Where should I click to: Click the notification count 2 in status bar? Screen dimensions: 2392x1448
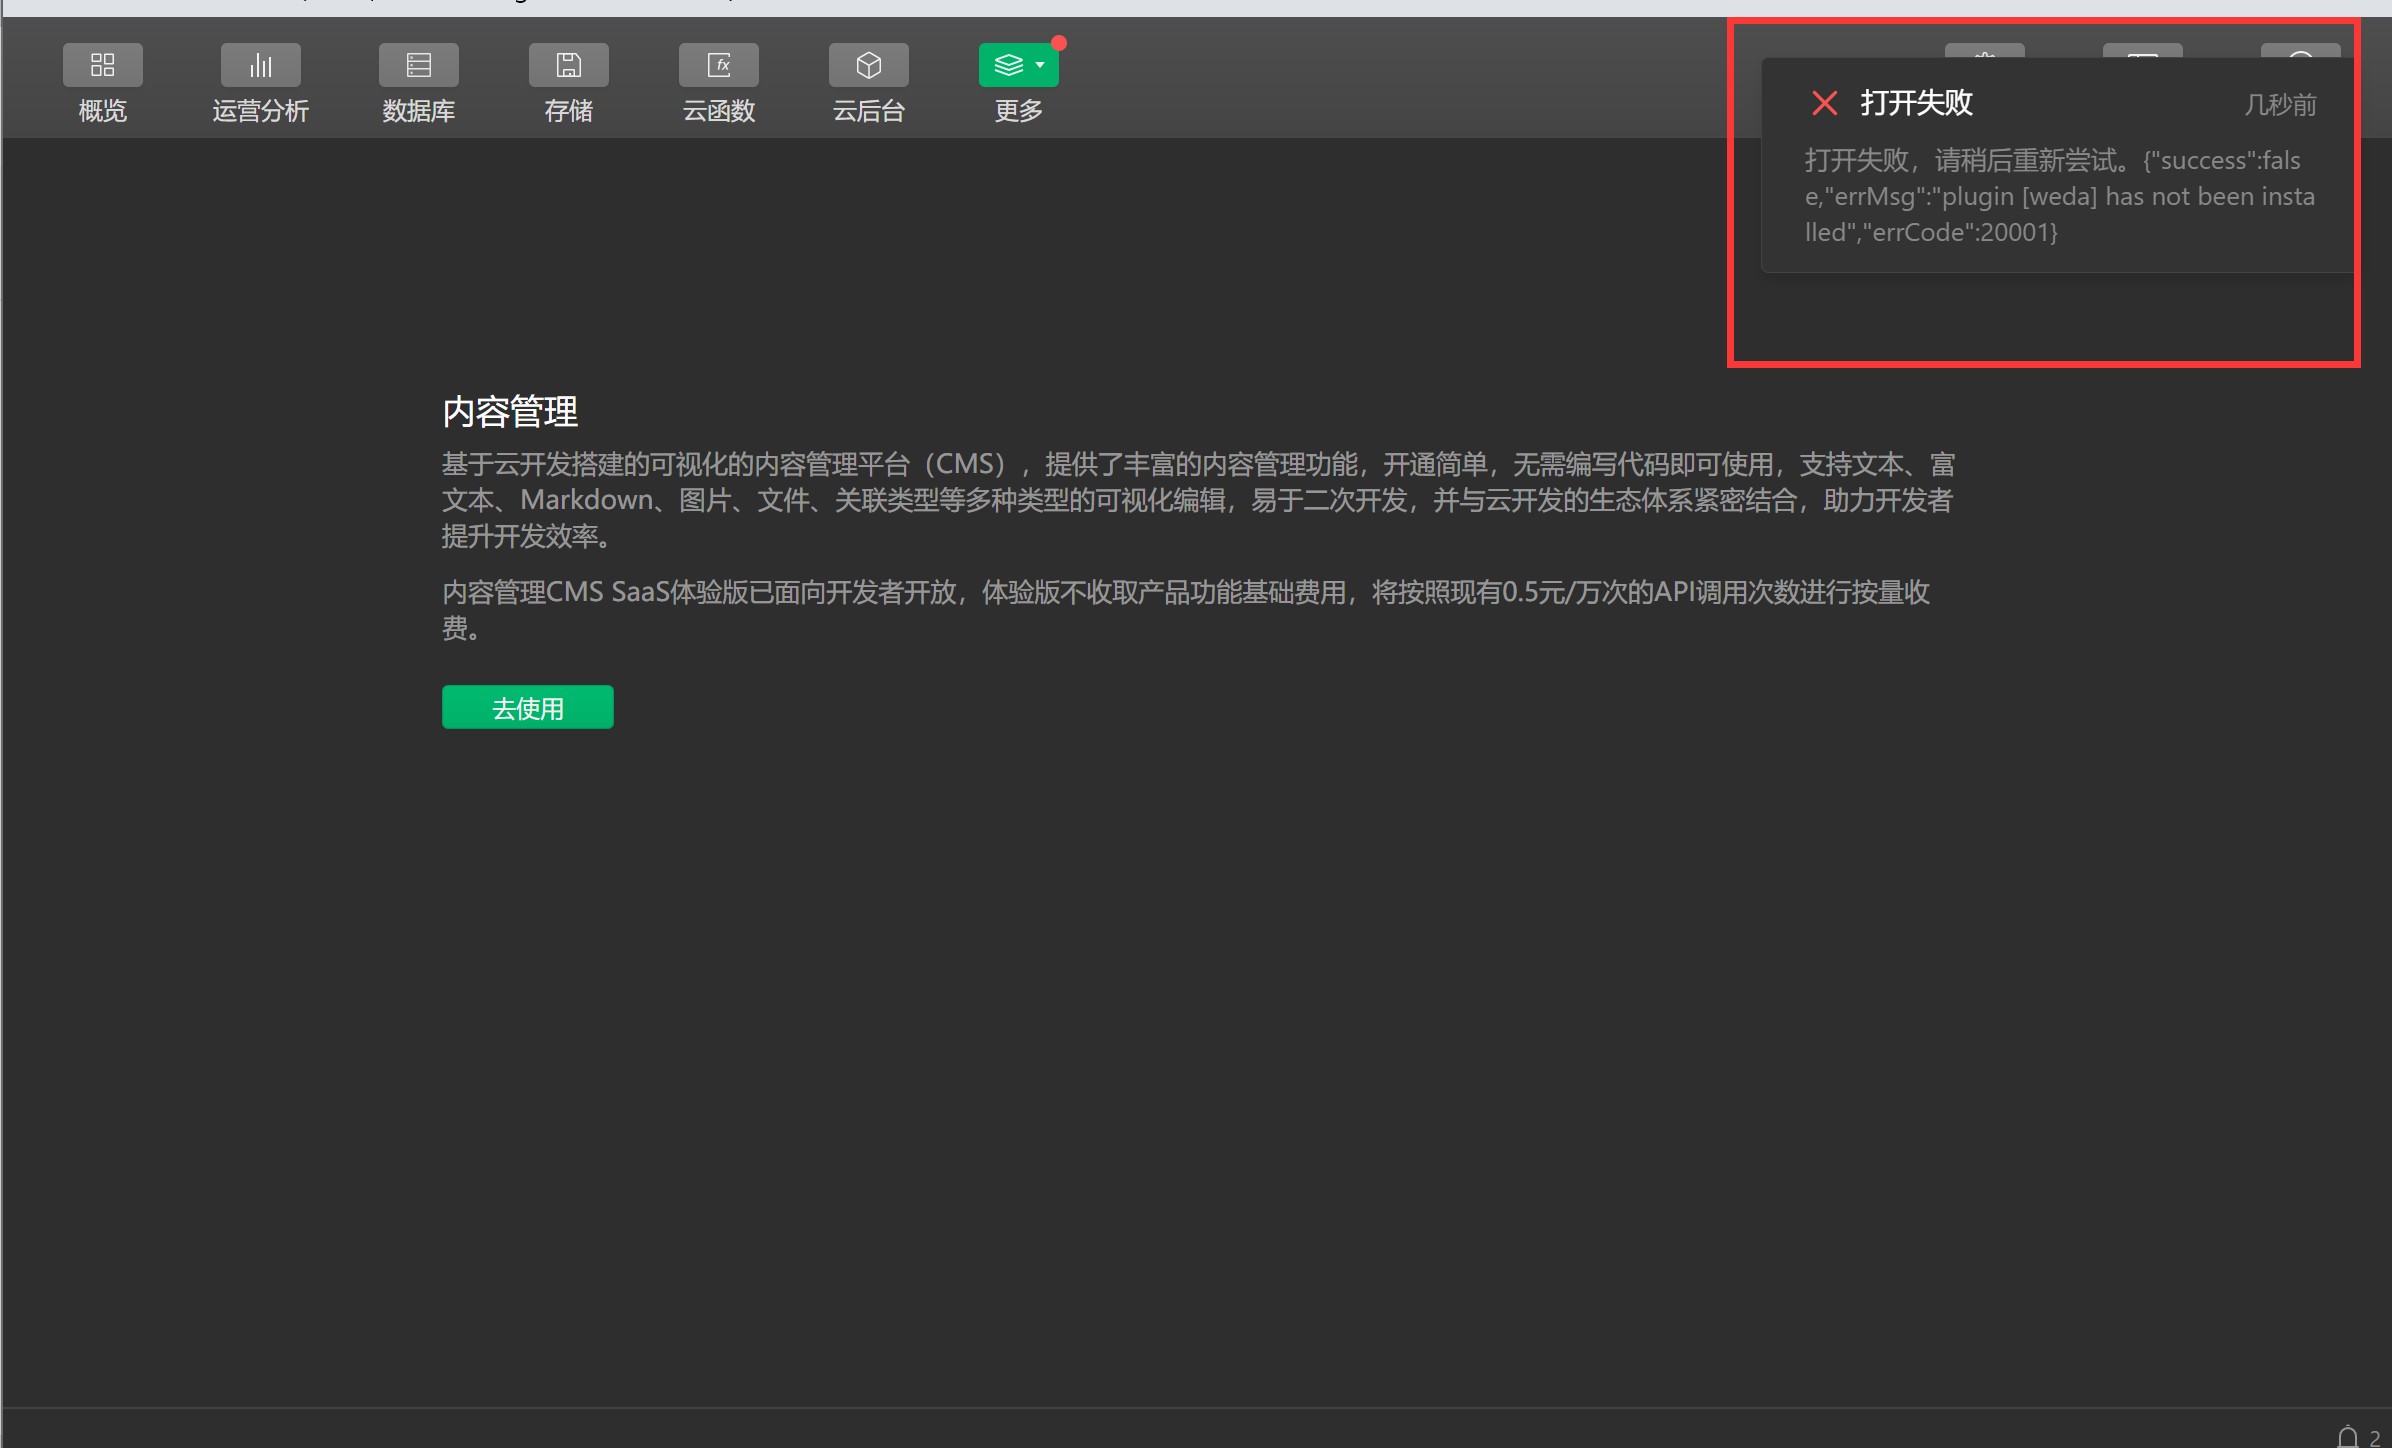pyautogui.click(x=2375, y=1438)
